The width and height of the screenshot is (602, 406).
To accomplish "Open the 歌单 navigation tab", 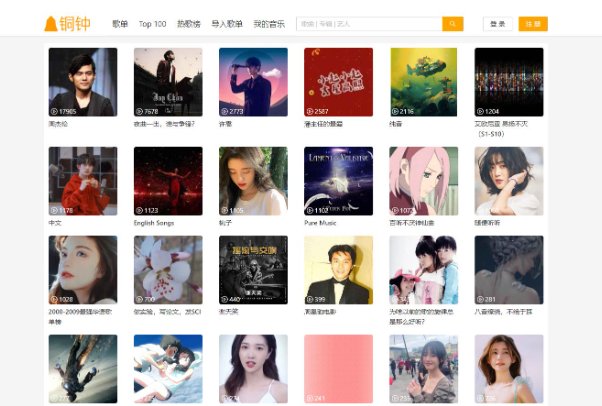I will pyautogui.click(x=120, y=24).
